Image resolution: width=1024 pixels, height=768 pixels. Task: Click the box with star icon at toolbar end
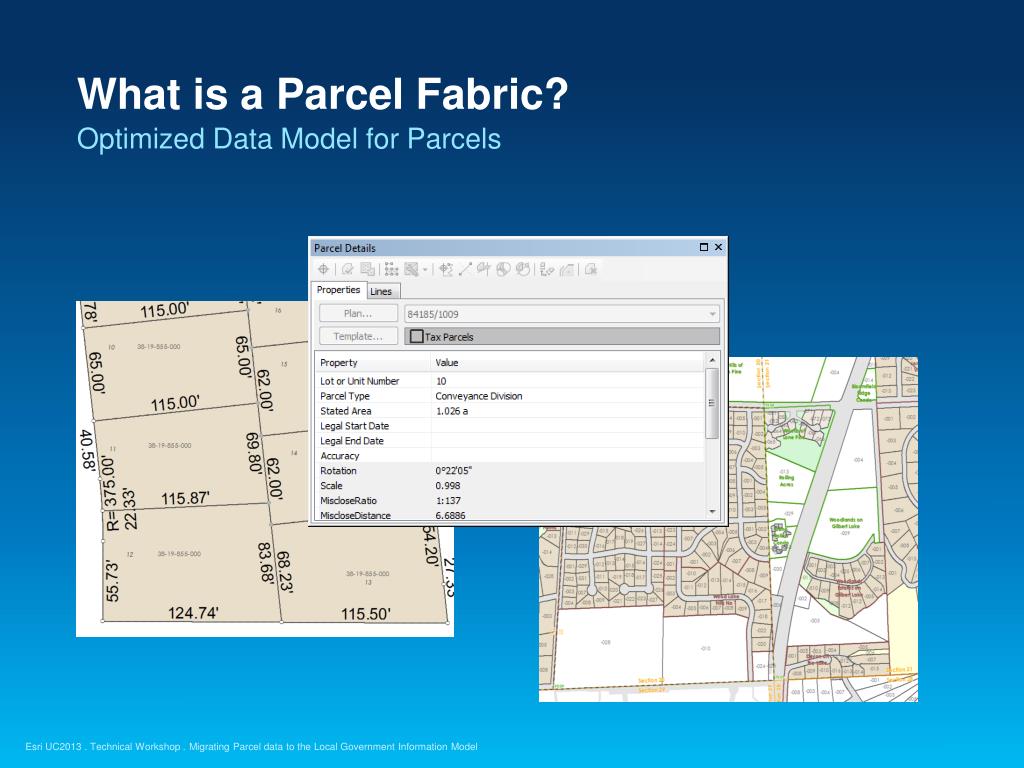point(591,269)
